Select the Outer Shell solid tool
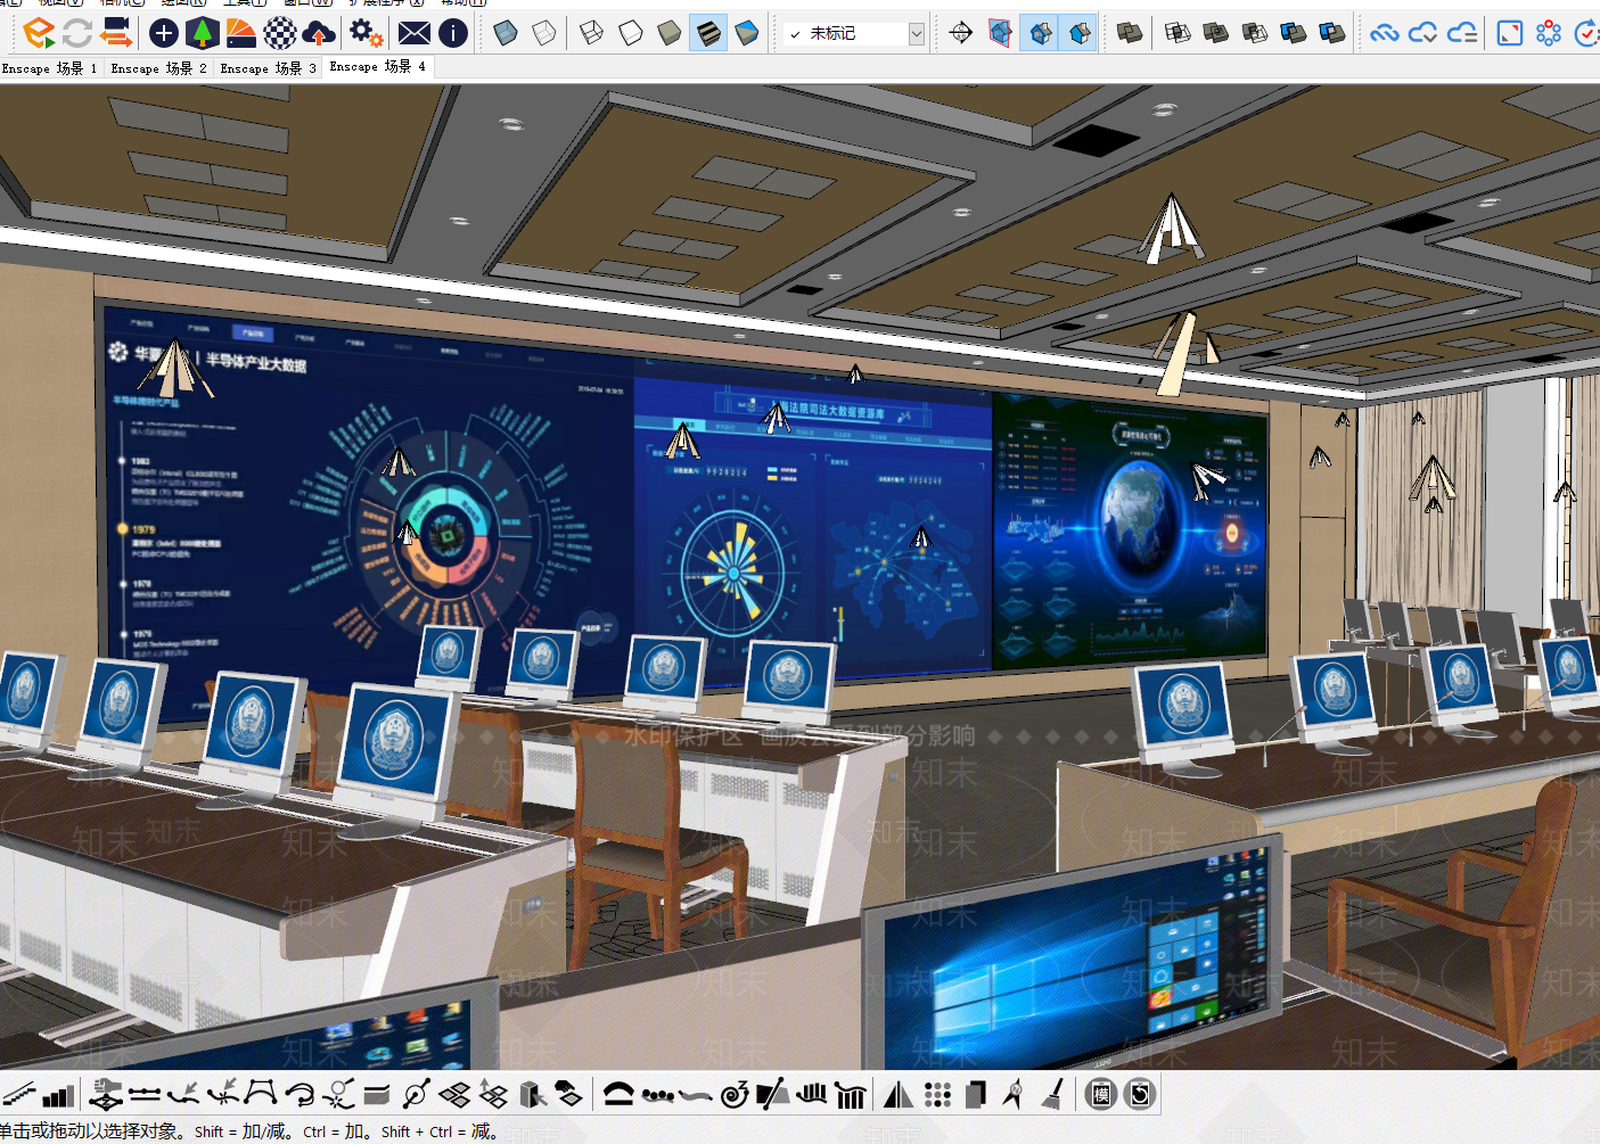The height and width of the screenshot is (1144, 1600). (1130, 34)
